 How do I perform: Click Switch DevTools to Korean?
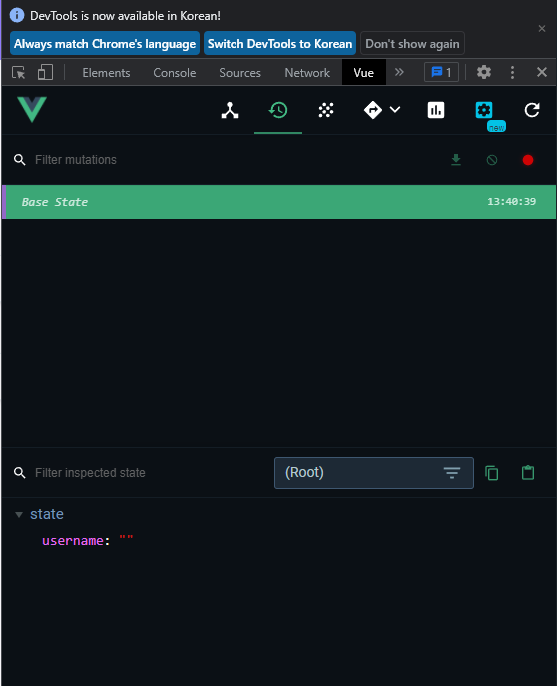[280, 43]
